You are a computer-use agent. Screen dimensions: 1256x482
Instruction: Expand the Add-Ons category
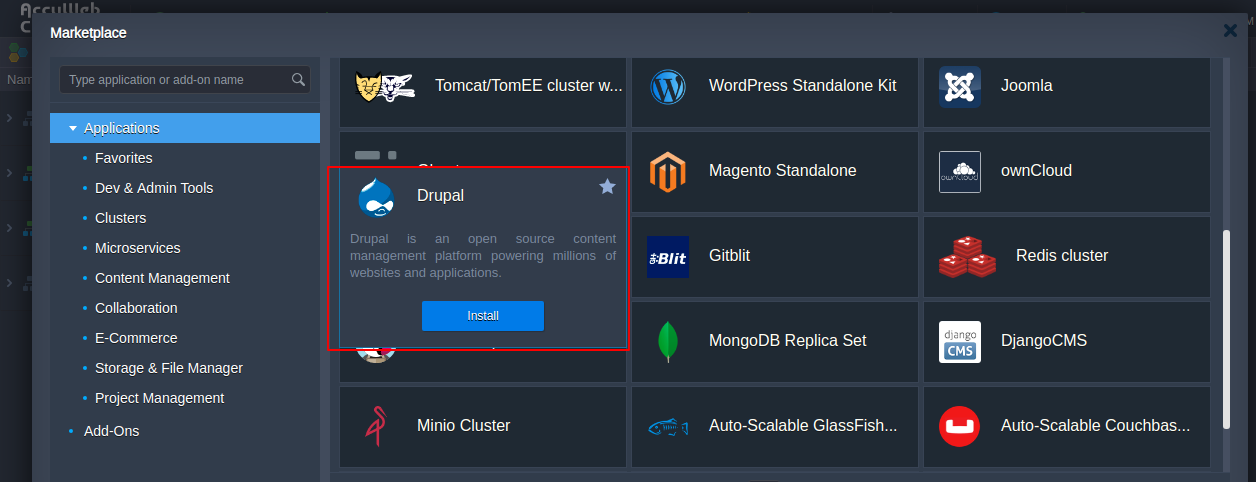tap(111, 431)
